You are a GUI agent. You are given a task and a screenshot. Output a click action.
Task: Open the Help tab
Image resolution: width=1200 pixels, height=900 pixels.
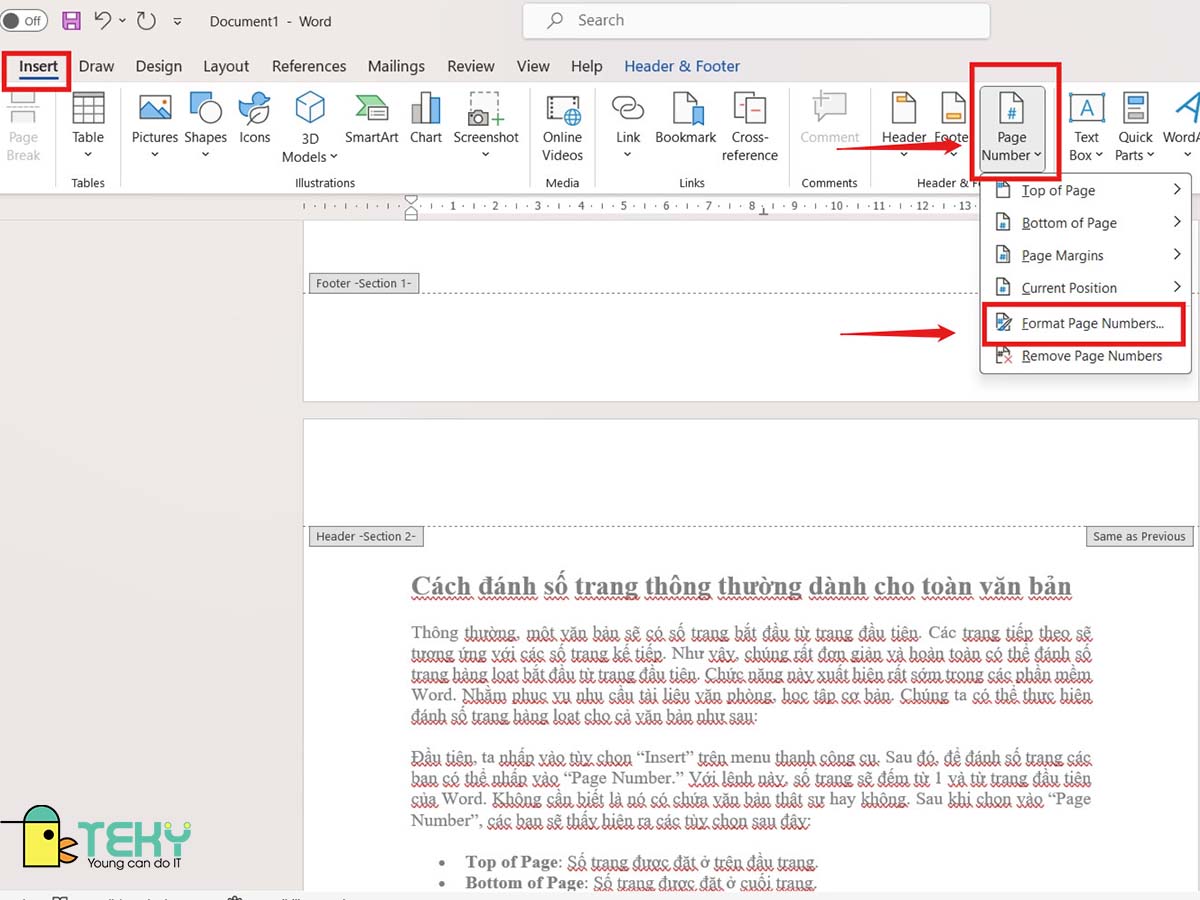click(x=587, y=67)
